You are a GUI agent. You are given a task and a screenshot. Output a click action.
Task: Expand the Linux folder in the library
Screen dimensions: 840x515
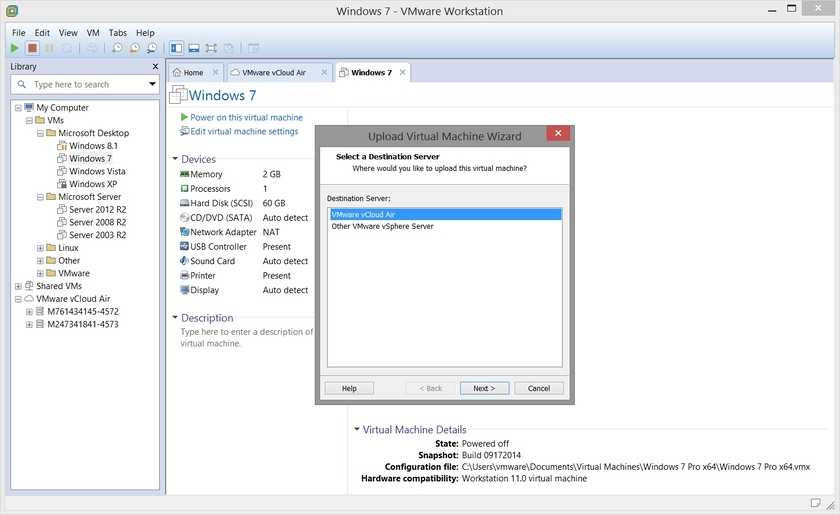[x=40, y=248]
